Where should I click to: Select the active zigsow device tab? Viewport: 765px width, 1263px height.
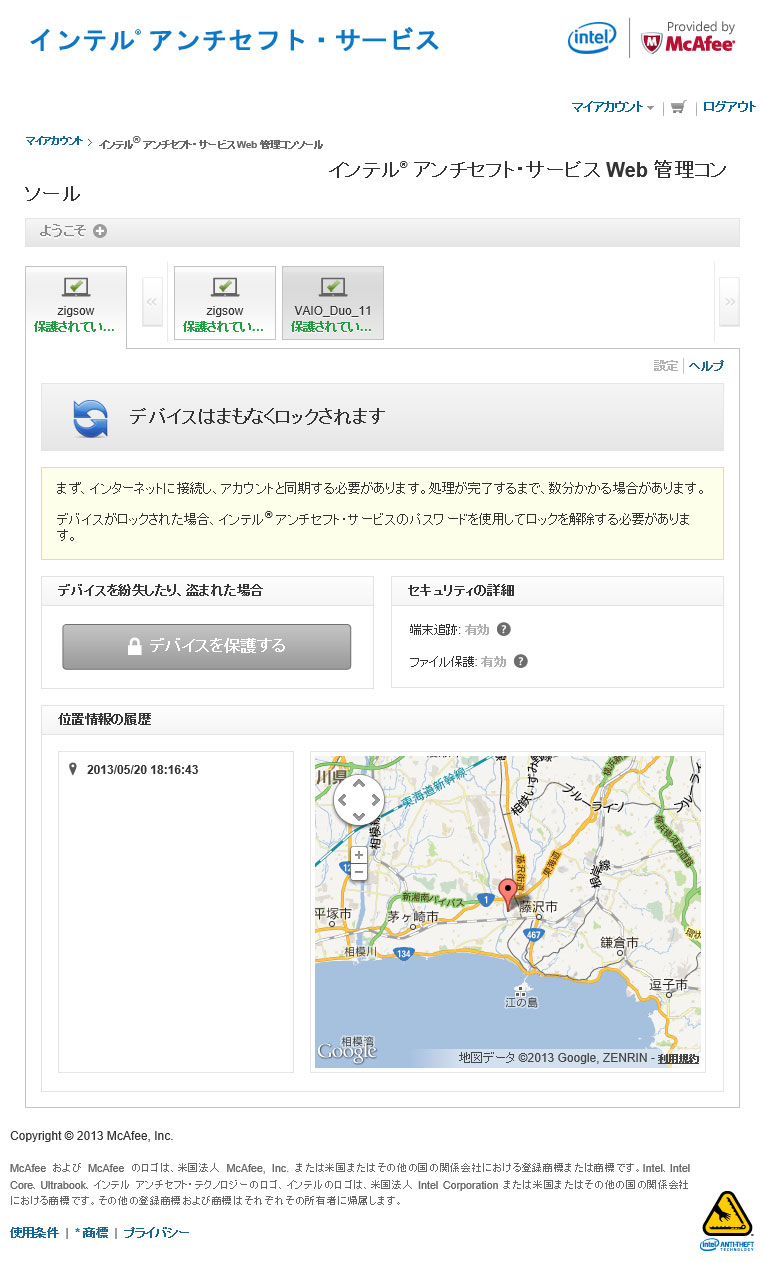[76, 306]
